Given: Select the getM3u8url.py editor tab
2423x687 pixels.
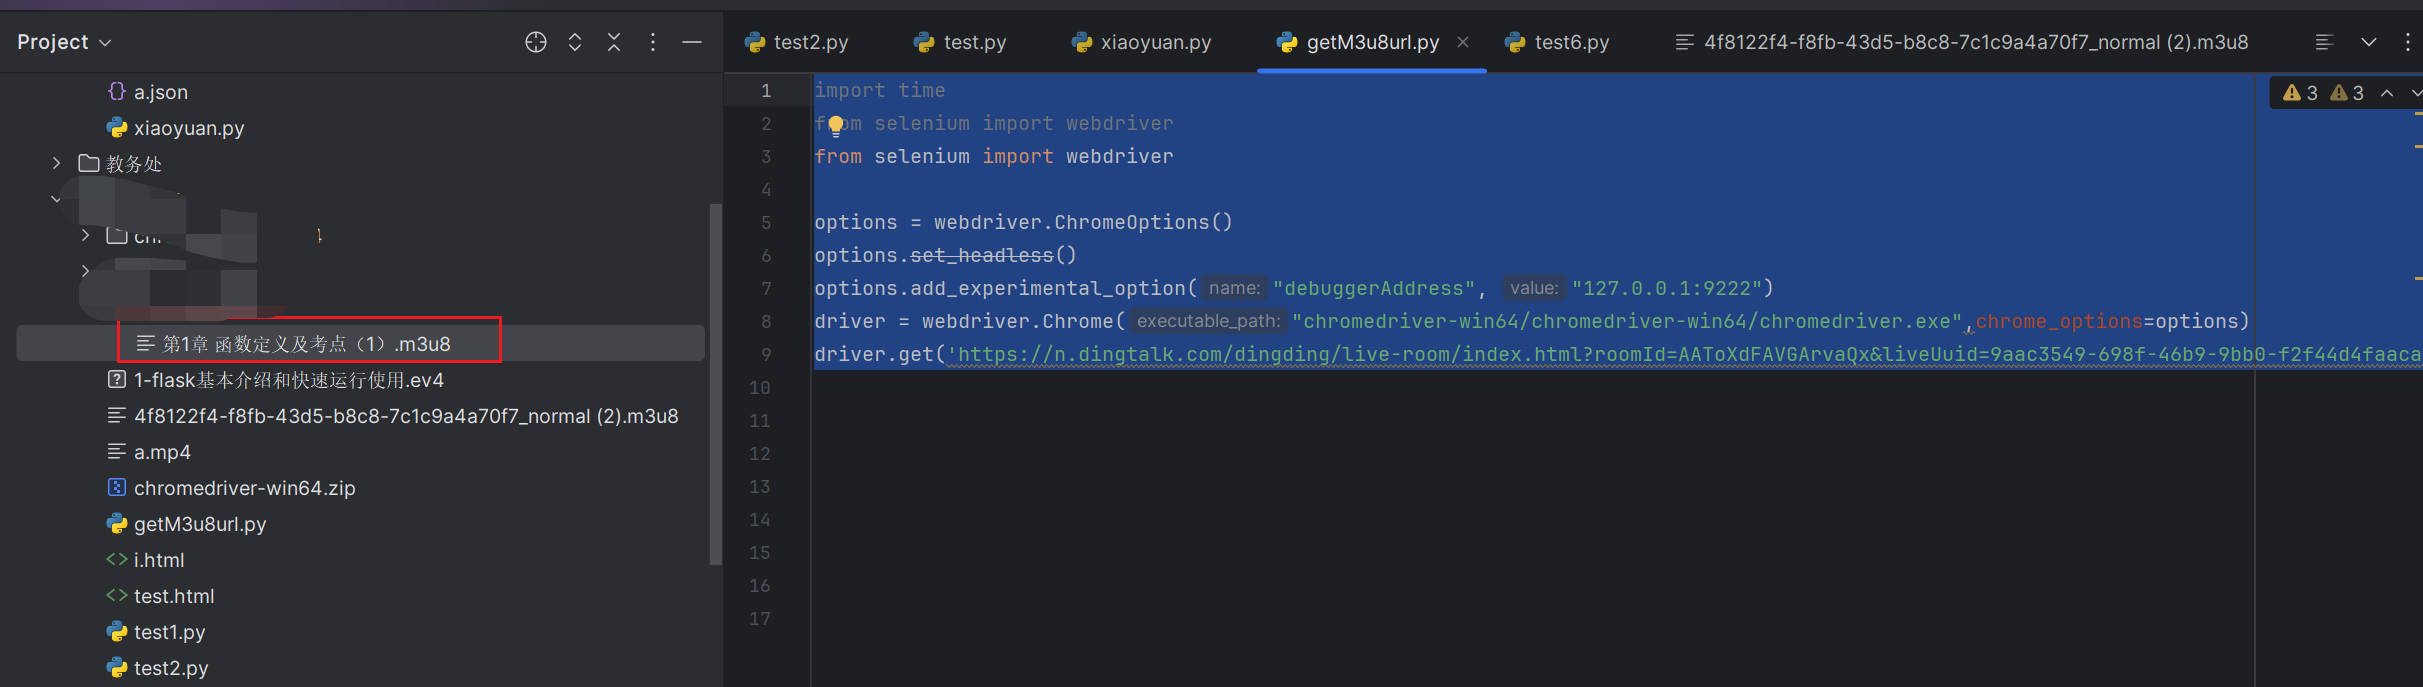Looking at the screenshot, I should [1372, 42].
